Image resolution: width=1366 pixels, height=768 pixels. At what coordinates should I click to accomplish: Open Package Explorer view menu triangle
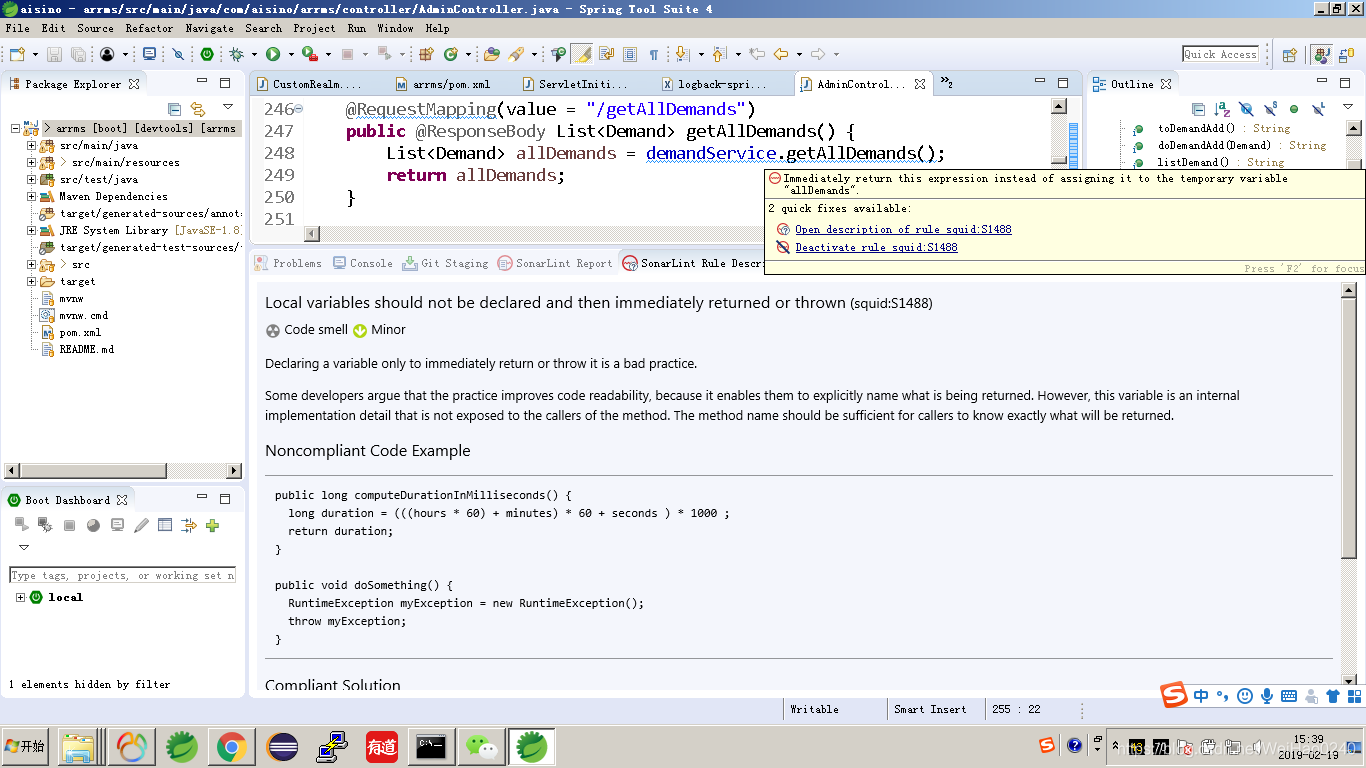(x=228, y=107)
